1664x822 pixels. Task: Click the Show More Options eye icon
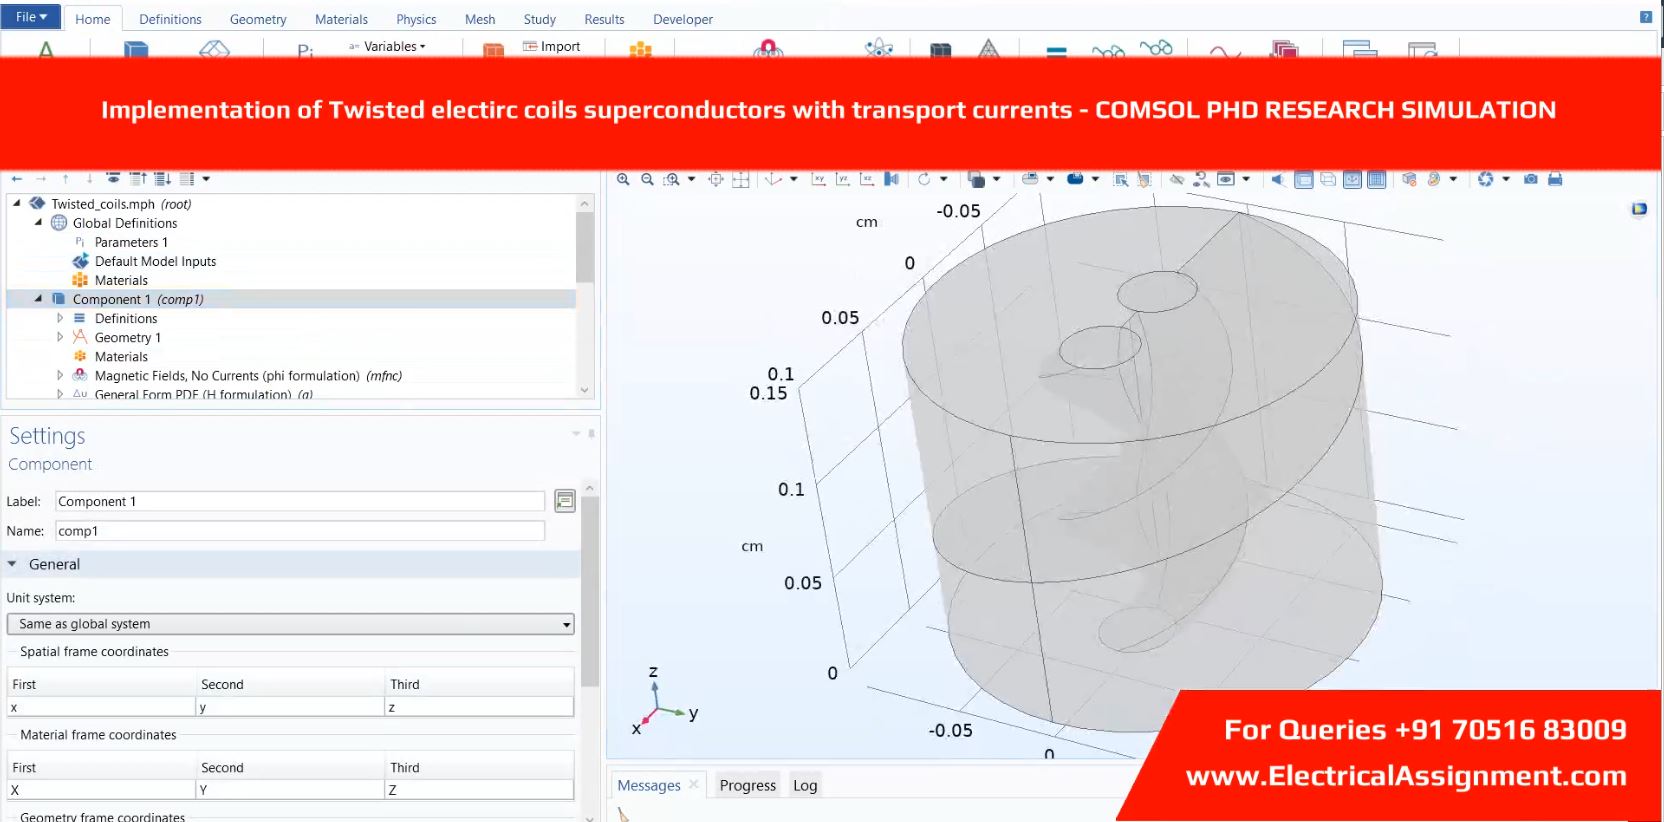click(113, 178)
